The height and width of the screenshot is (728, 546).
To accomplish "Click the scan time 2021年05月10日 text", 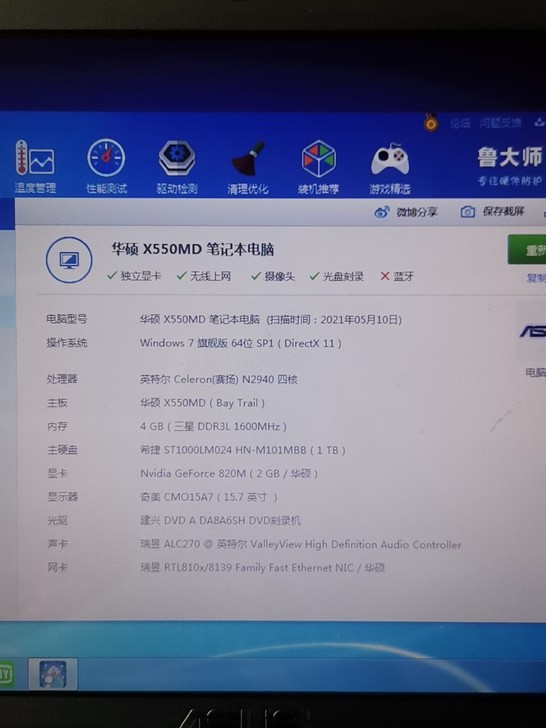I will coord(334,319).
